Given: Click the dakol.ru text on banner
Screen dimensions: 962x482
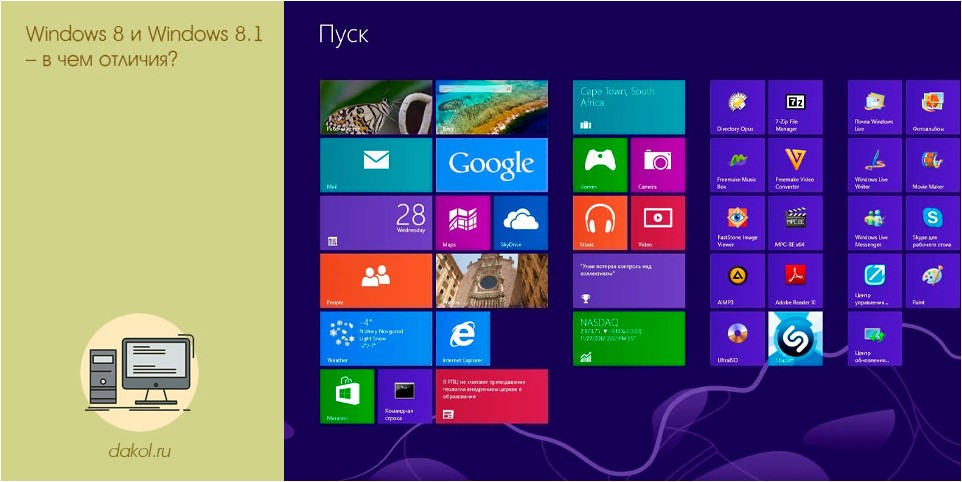Looking at the screenshot, I should pyautogui.click(x=140, y=452).
